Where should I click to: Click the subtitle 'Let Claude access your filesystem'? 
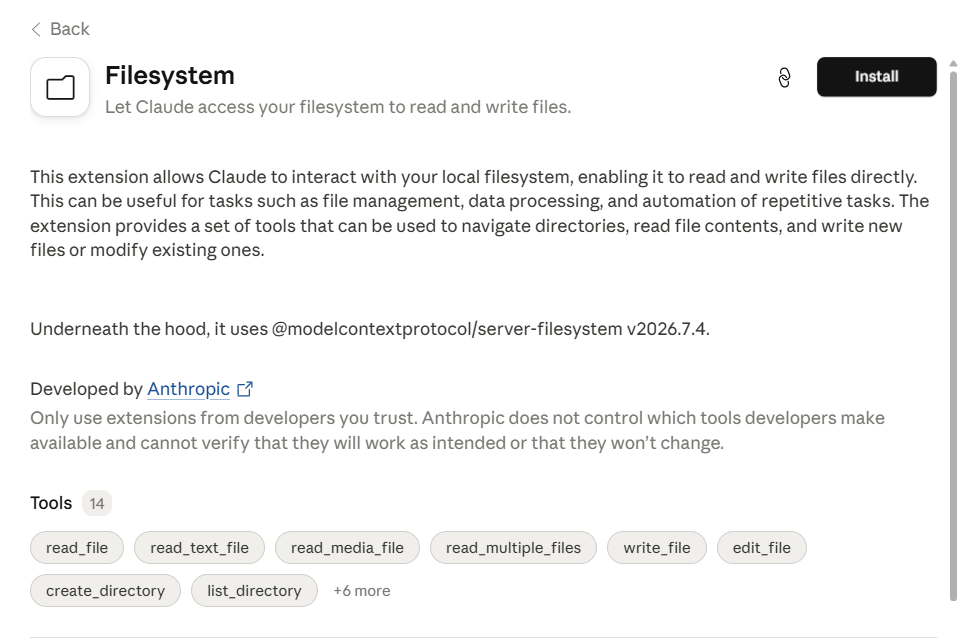point(338,107)
